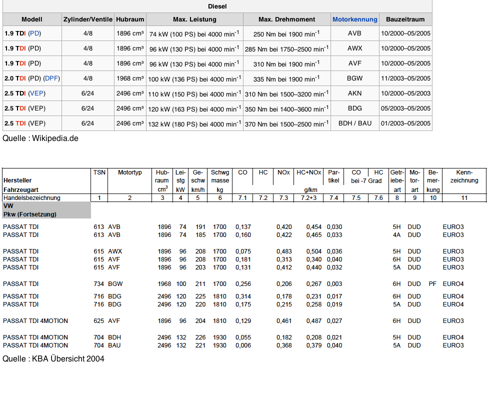Click the Max. Leistung column header
Viewport: 500px width, 400px height.
[195, 19]
